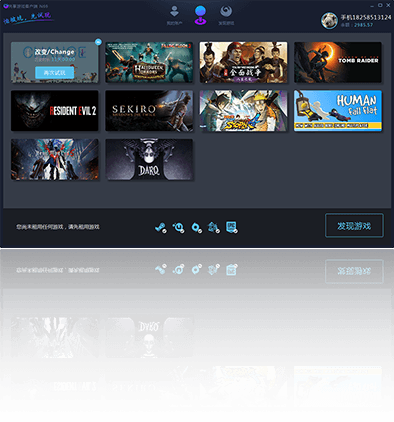Click the small badge on Change game card
Screen dimensions: 394x422
pos(98,42)
